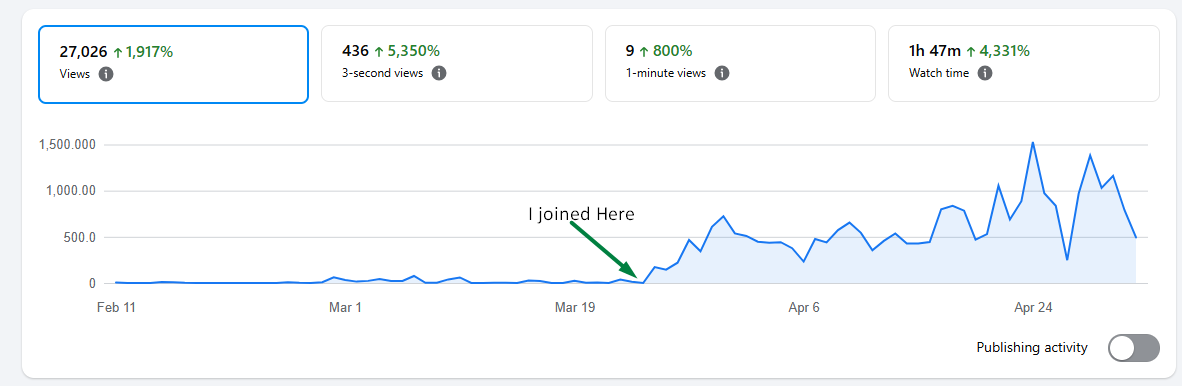Click the Apr 6 date axis label
The image size is (1182, 386).
coord(804,308)
